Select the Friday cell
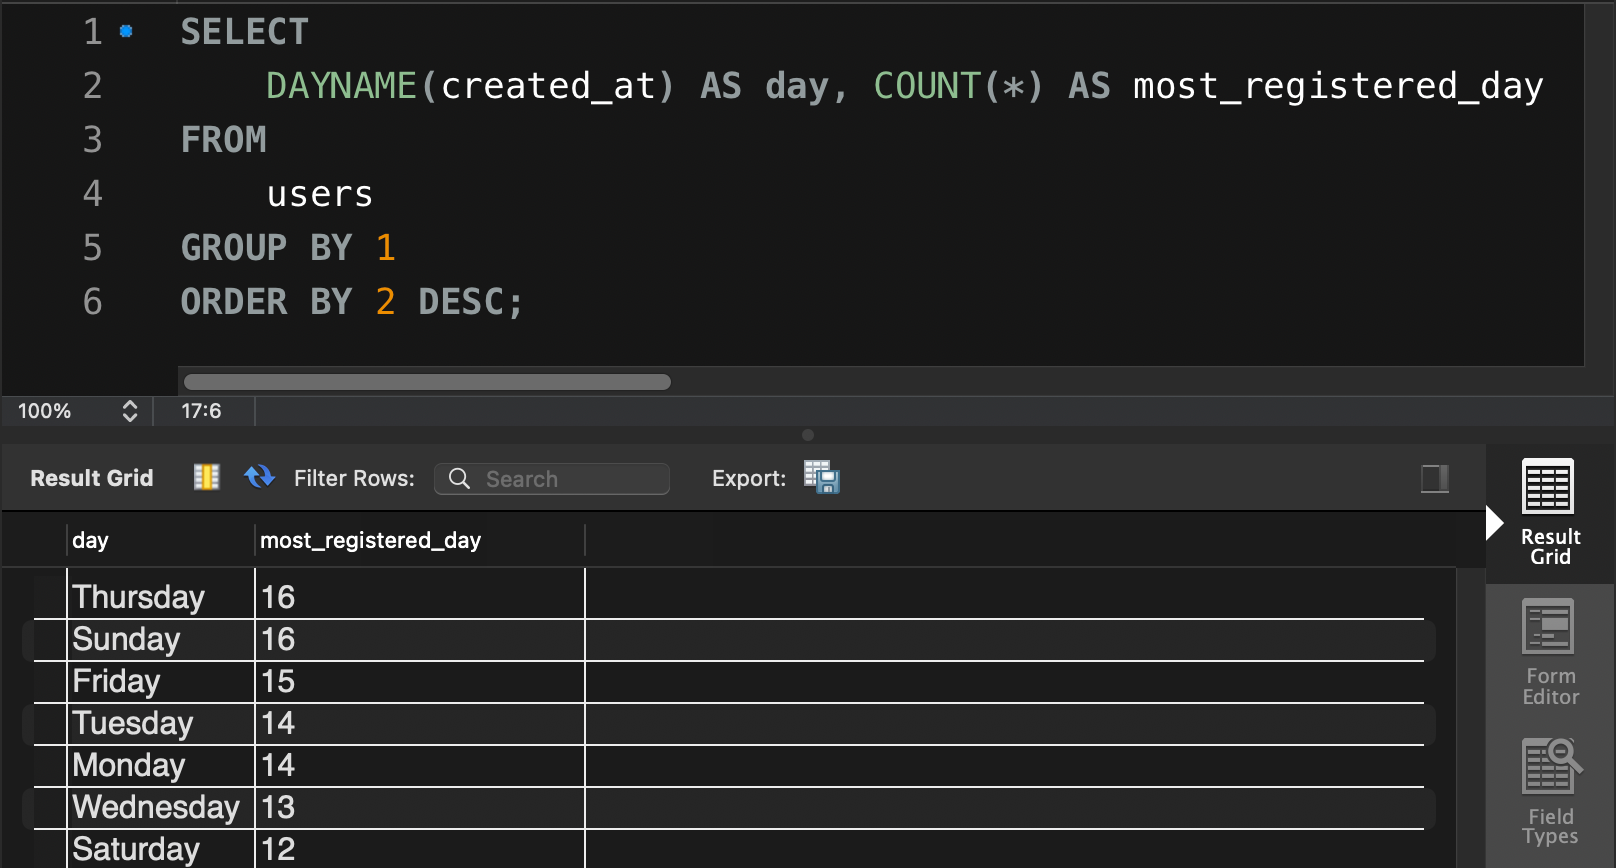Viewport: 1616px width, 868px height. (161, 681)
